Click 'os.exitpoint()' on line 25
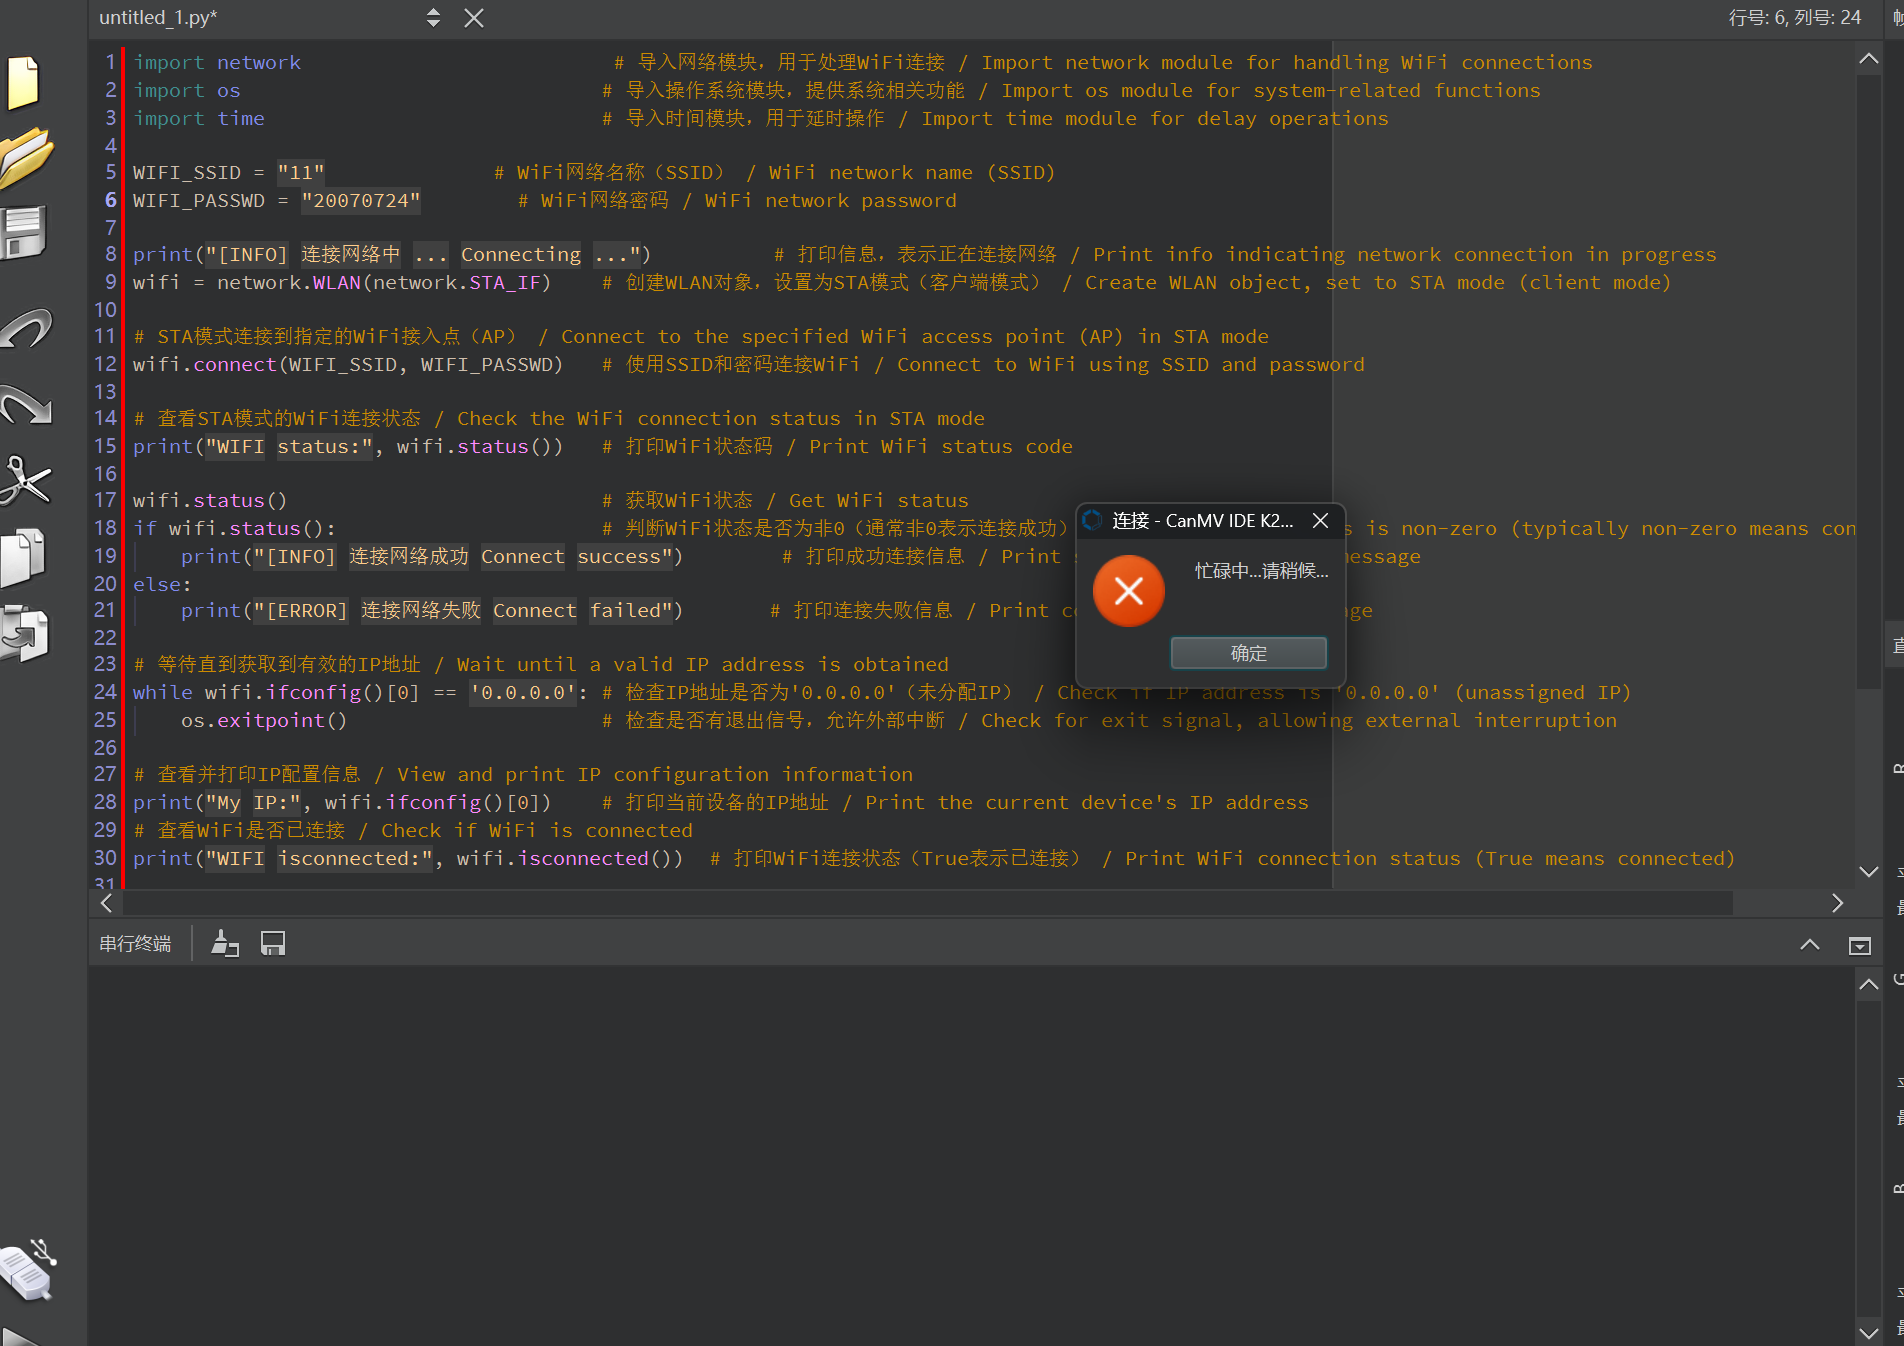Viewport: 1904px width, 1346px height. point(264,720)
